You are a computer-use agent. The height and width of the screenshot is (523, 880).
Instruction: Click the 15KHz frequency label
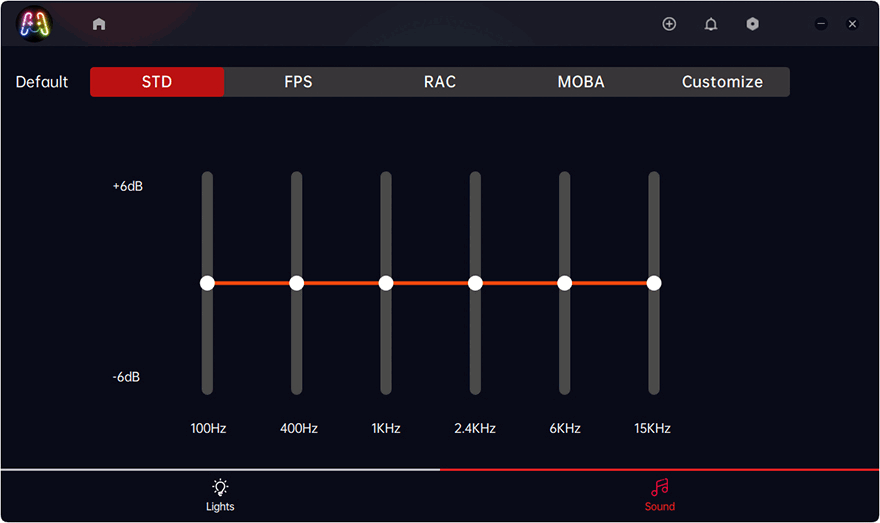[x=652, y=428]
